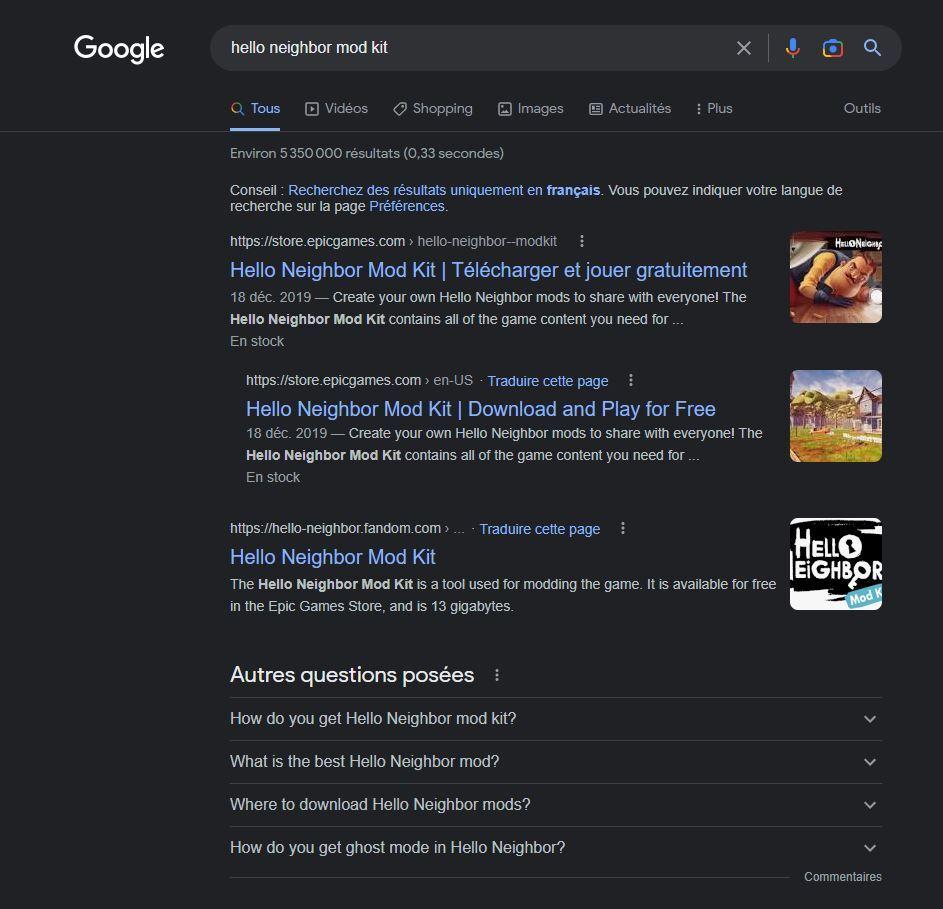This screenshot has width=943, height=909.
Task: Open three-dot menu for en-US Epic result
Action: [630, 380]
